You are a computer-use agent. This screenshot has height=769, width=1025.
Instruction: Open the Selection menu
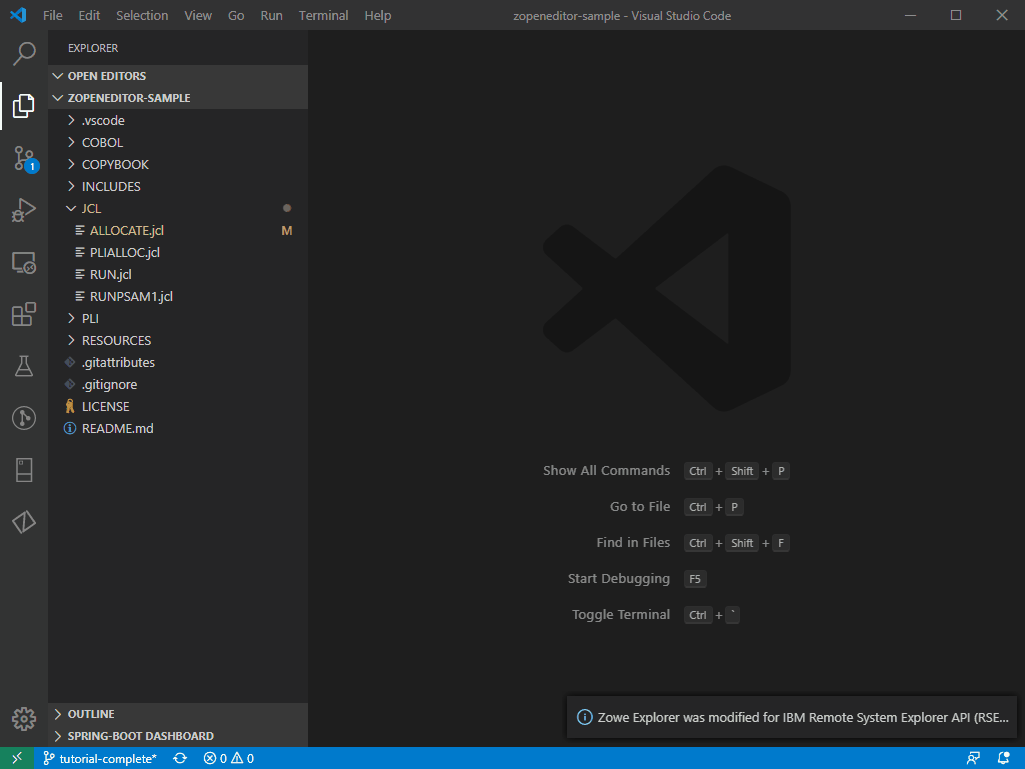point(142,15)
